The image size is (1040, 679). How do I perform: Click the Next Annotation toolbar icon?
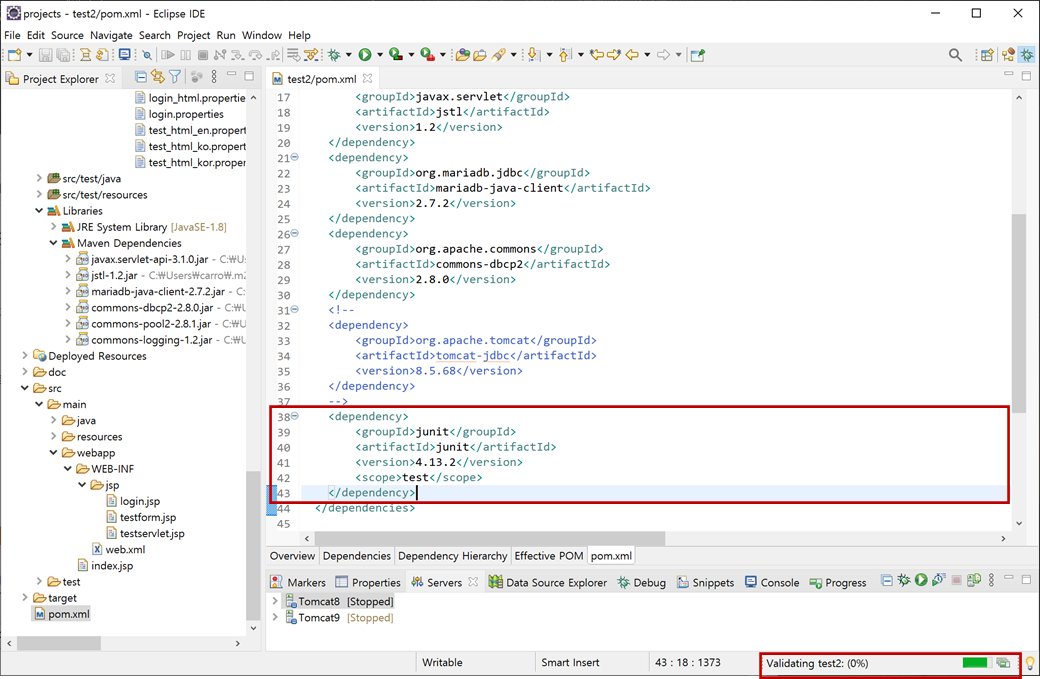[x=533, y=55]
